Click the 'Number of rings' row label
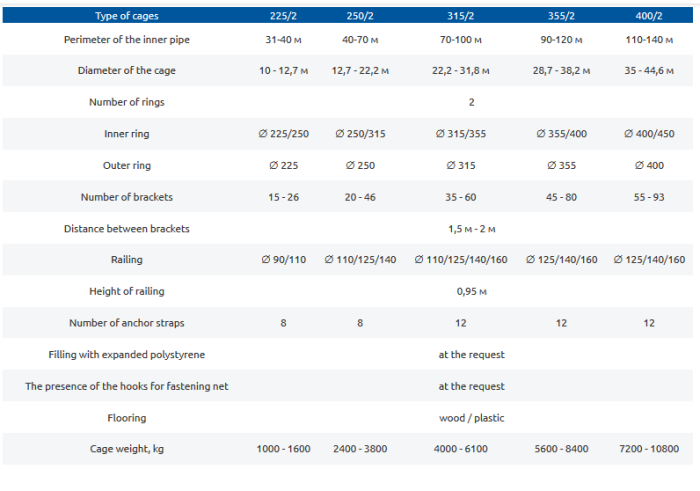 pos(126,102)
